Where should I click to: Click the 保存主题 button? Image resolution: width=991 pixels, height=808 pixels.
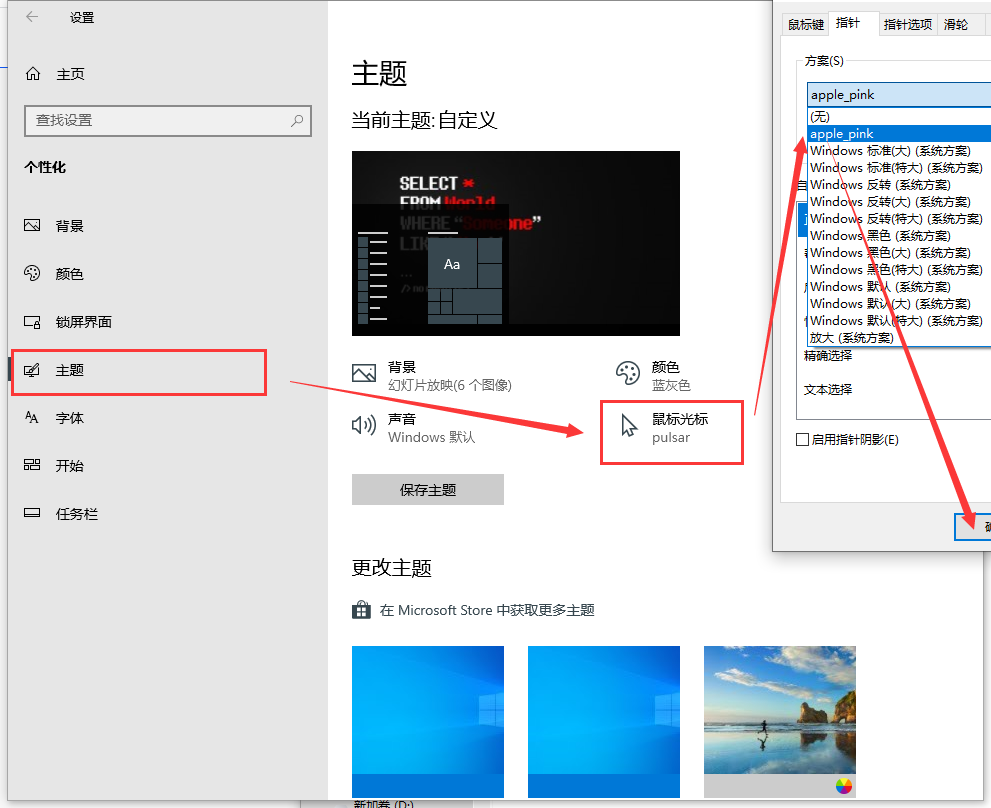click(428, 490)
